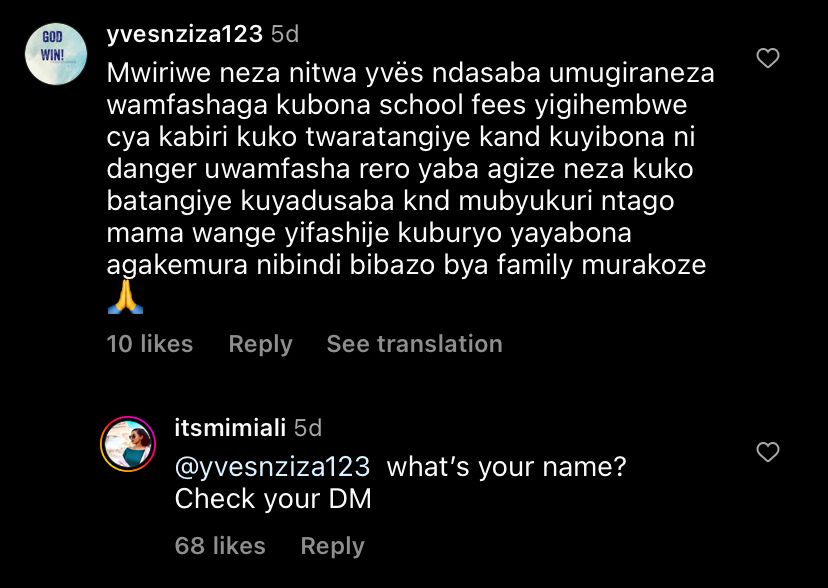This screenshot has width=828, height=588.
Task: View the 68 likes list
Action: coord(220,546)
